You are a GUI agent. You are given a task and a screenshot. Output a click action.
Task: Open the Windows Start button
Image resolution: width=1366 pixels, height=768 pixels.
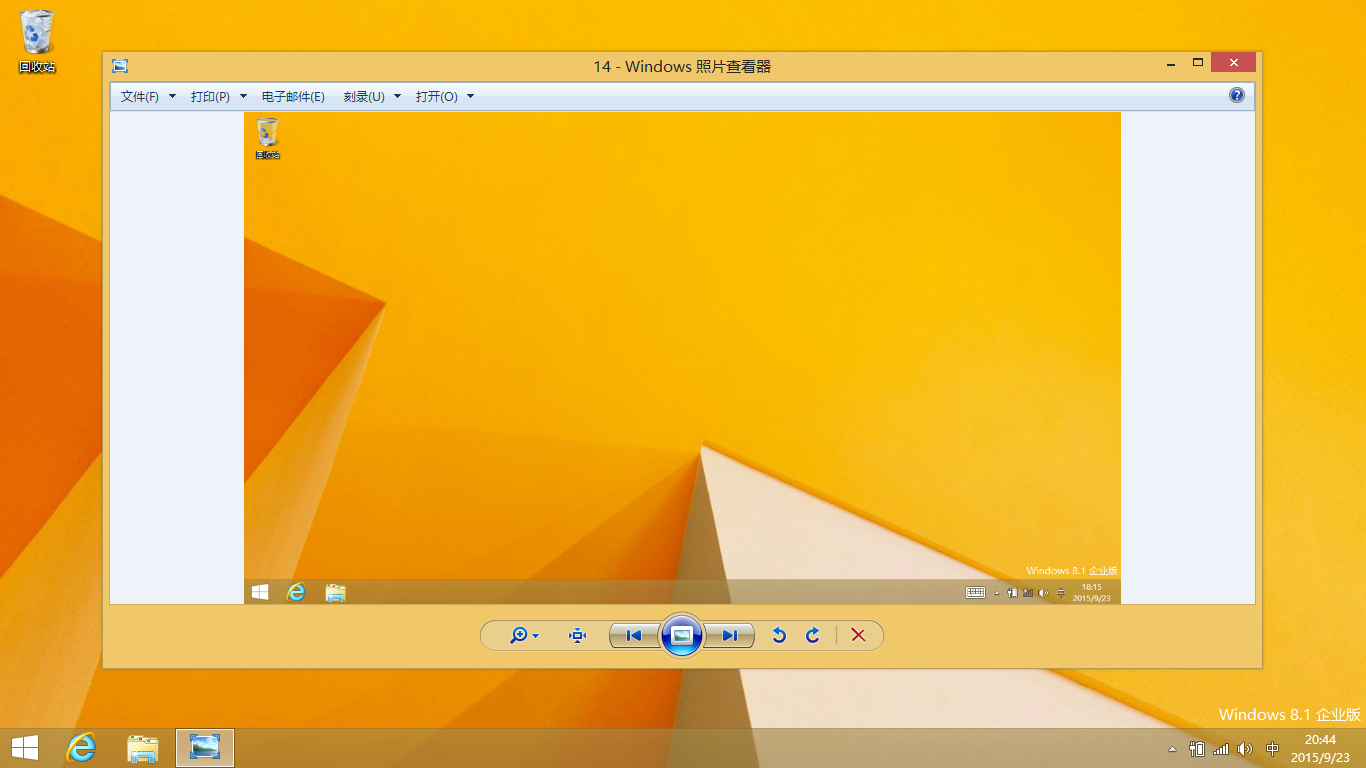coord(24,748)
